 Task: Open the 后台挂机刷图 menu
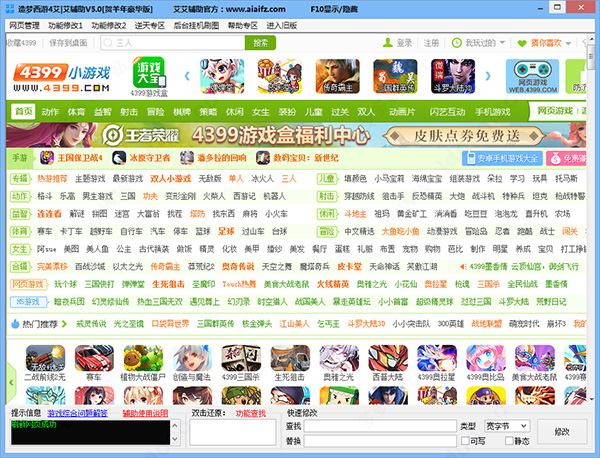point(196,26)
